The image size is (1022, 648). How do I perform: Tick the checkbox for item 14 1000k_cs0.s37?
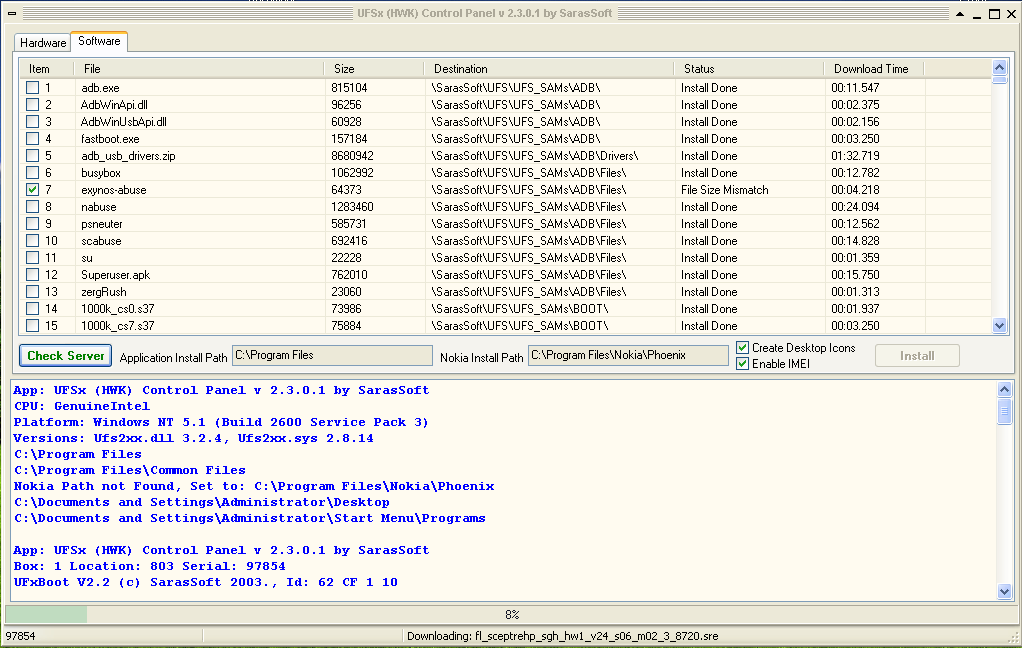pyautogui.click(x=33, y=308)
